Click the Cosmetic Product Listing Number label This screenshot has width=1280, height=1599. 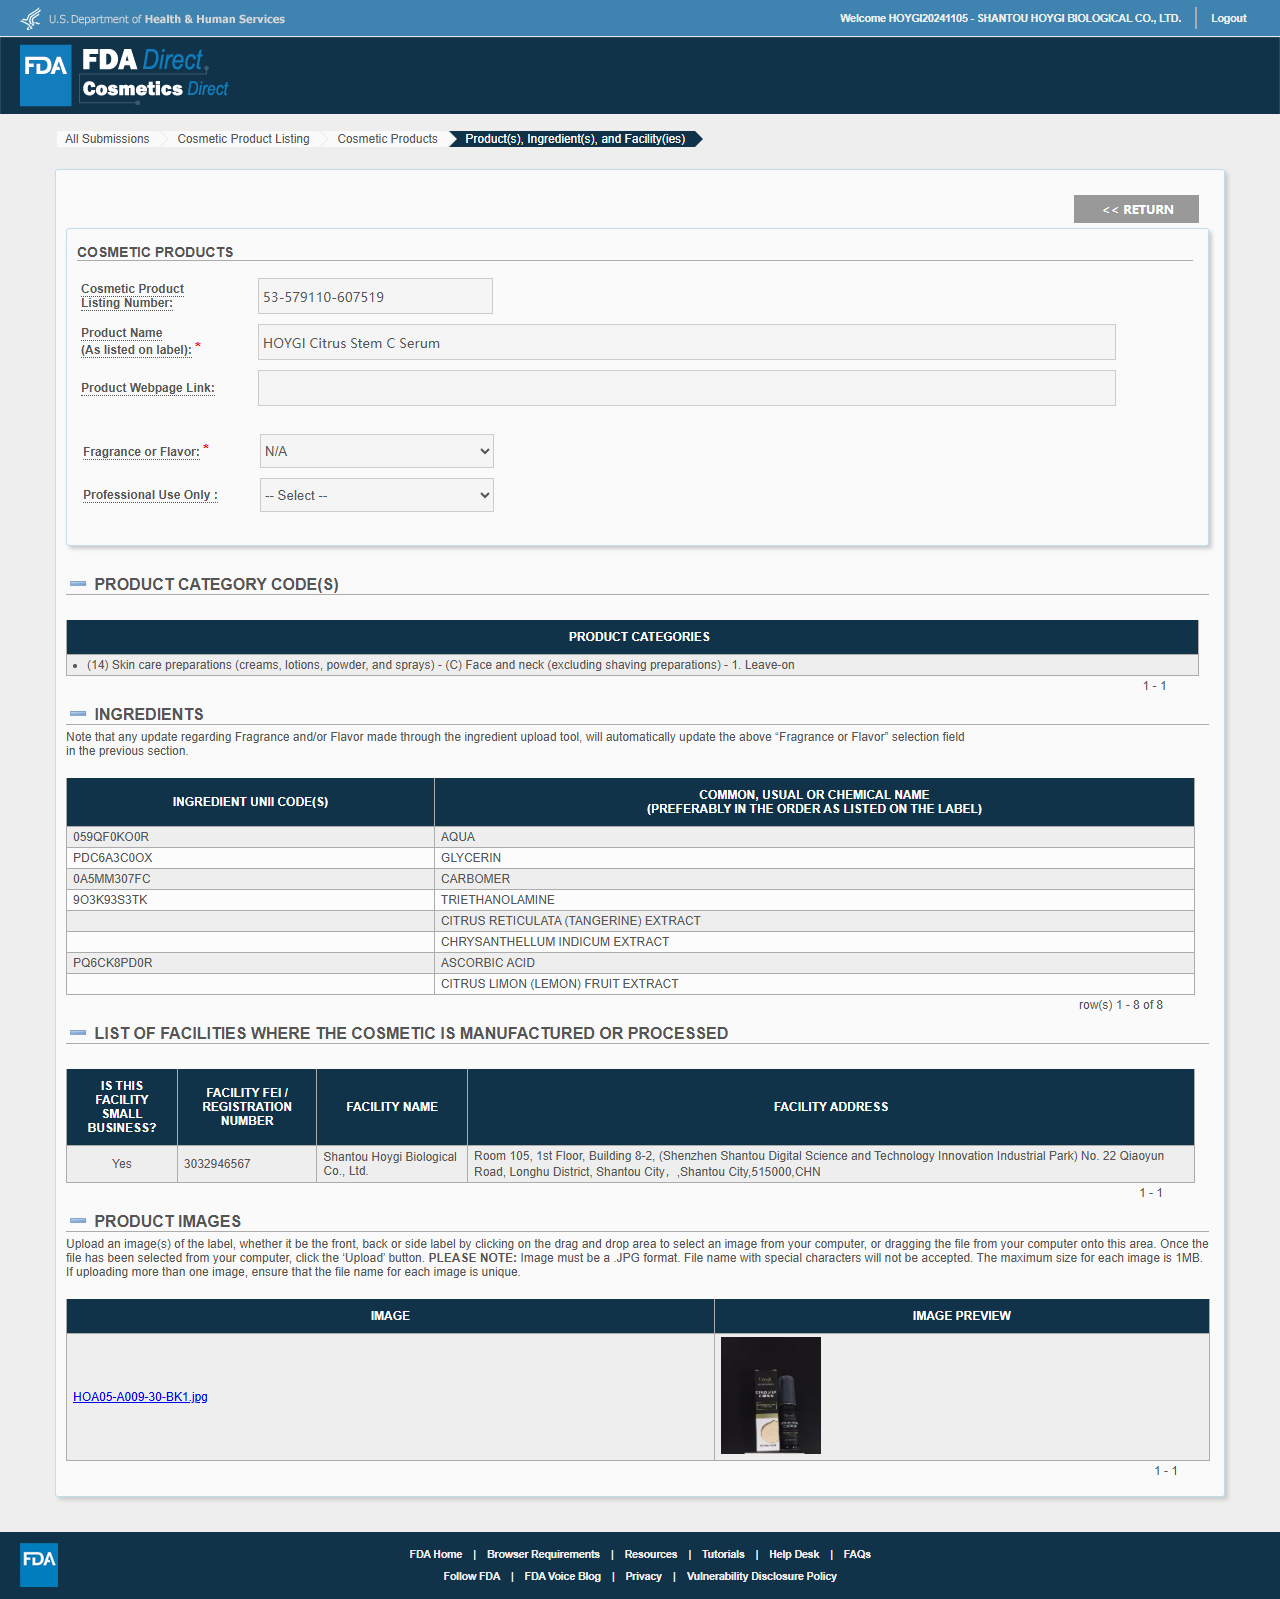(132, 296)
